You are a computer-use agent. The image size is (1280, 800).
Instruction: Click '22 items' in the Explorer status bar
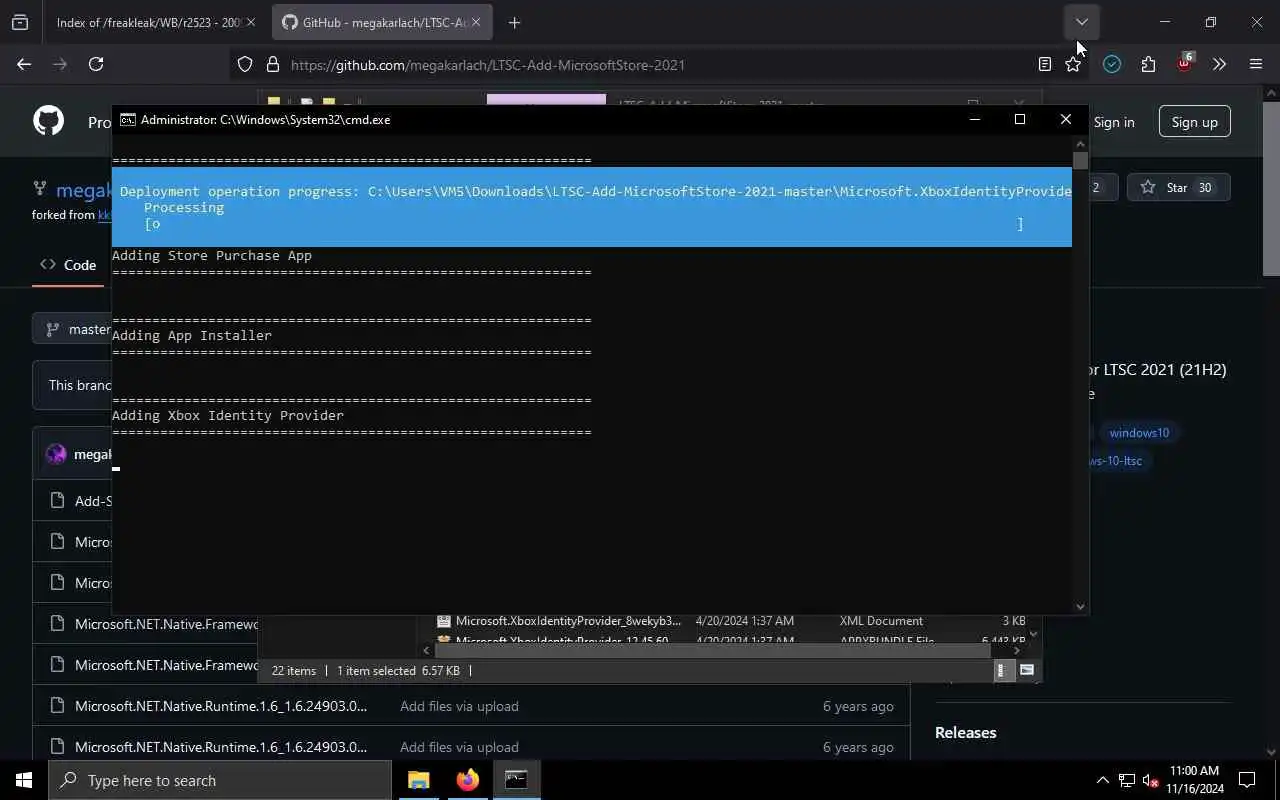(294, 671)
